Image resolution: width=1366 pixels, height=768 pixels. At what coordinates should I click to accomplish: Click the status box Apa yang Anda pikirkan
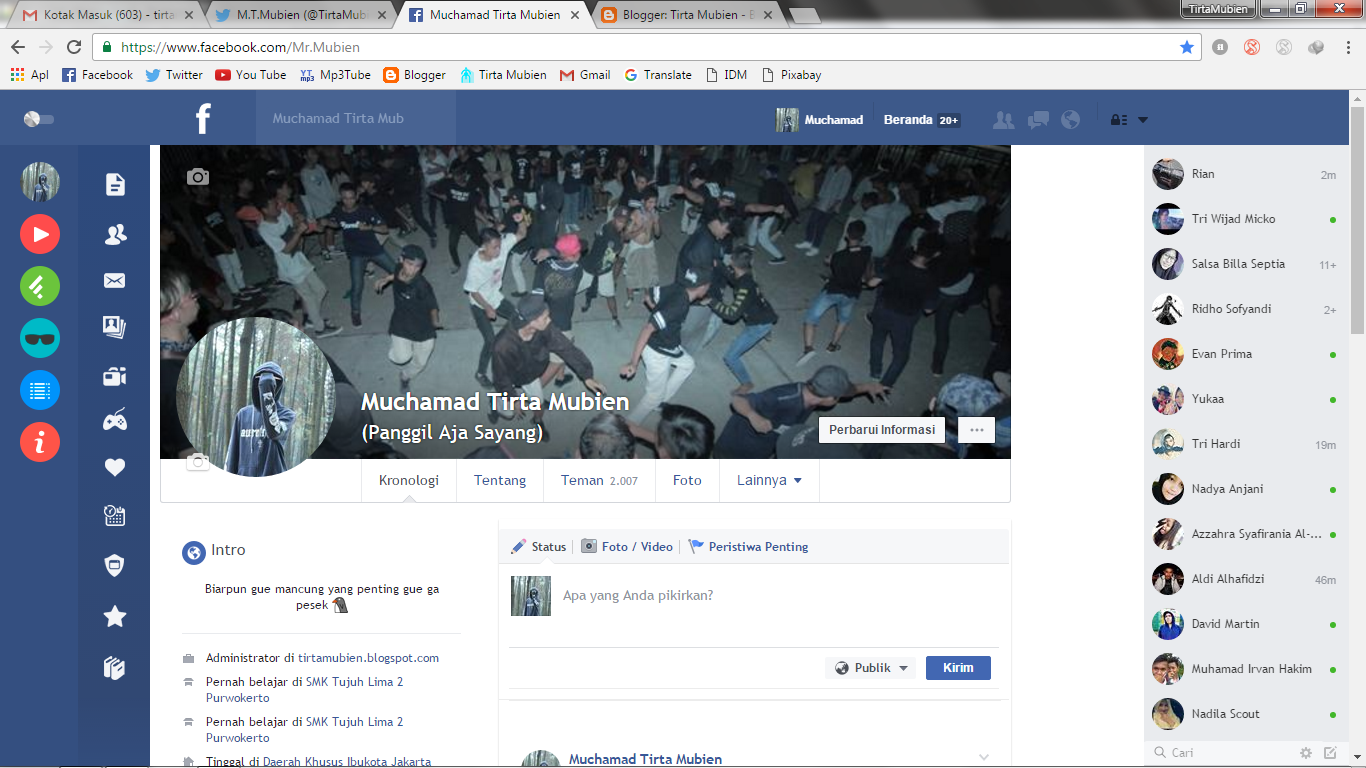coord(700,596)
